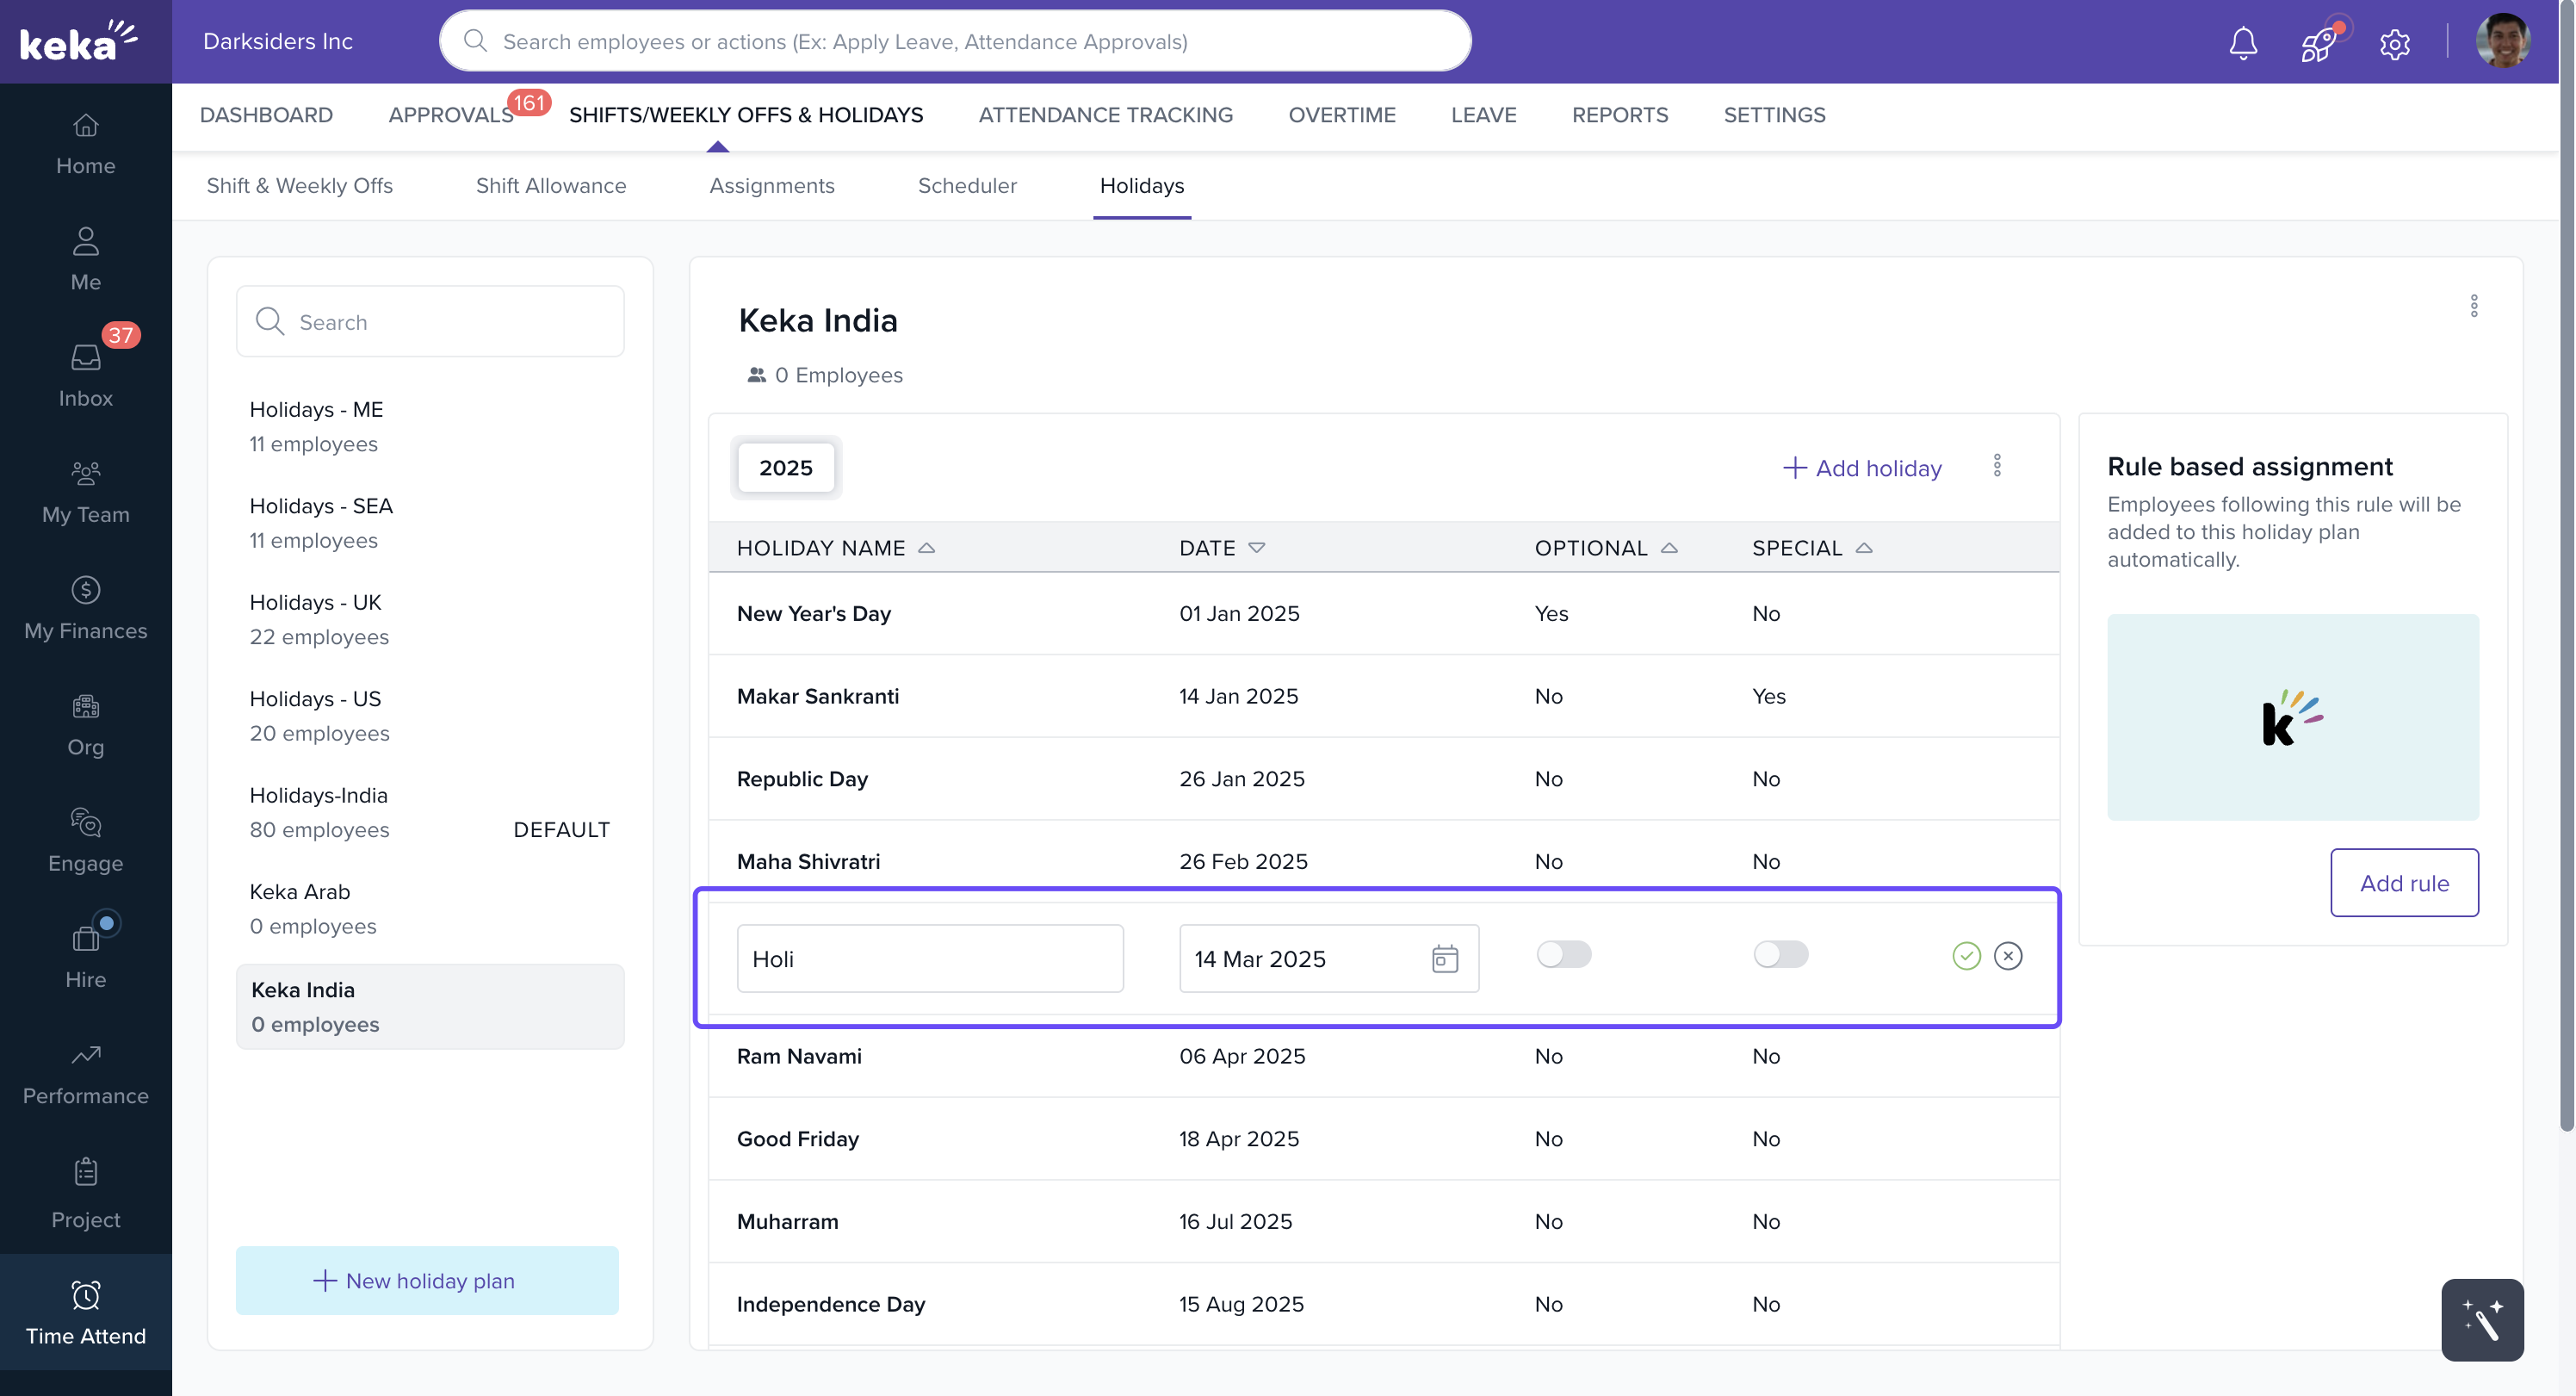This screenshot has height=1396, width=2576.
Task: Go to My Finances in sidebar
Action: pos(85,608)
